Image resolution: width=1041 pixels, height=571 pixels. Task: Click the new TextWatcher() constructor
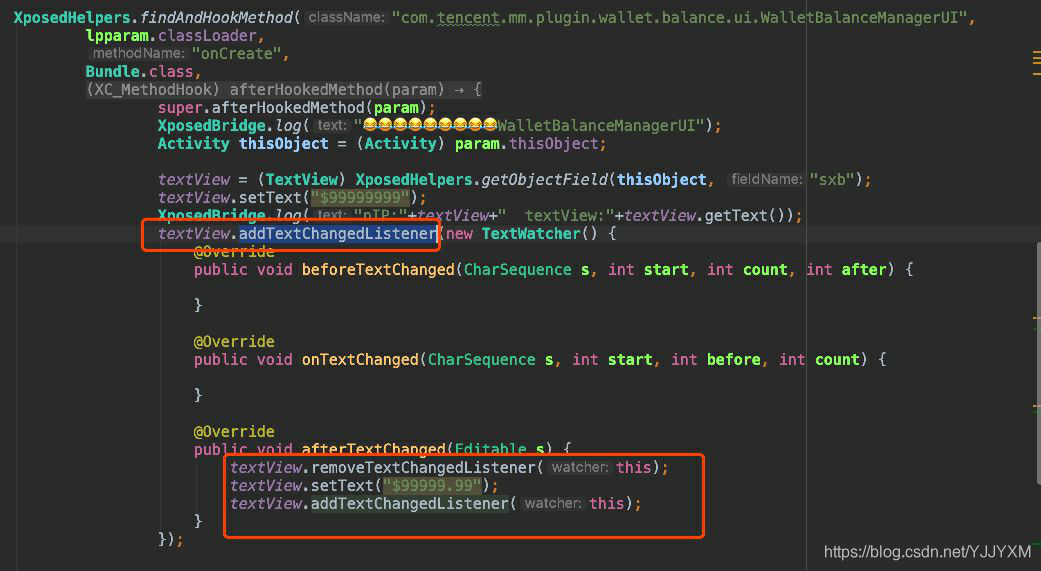coord(521,234)
